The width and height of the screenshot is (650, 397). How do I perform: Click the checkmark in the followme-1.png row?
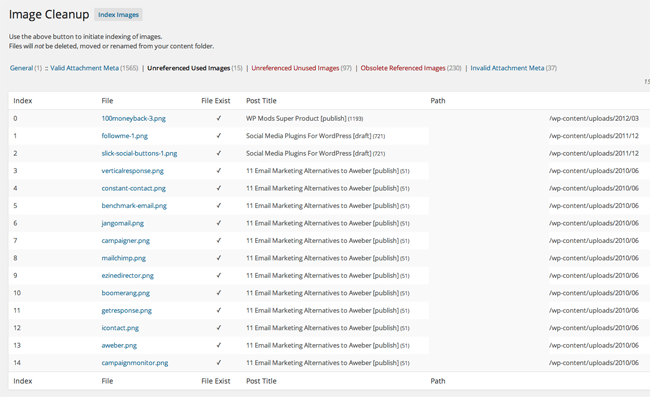pos(218,136)
